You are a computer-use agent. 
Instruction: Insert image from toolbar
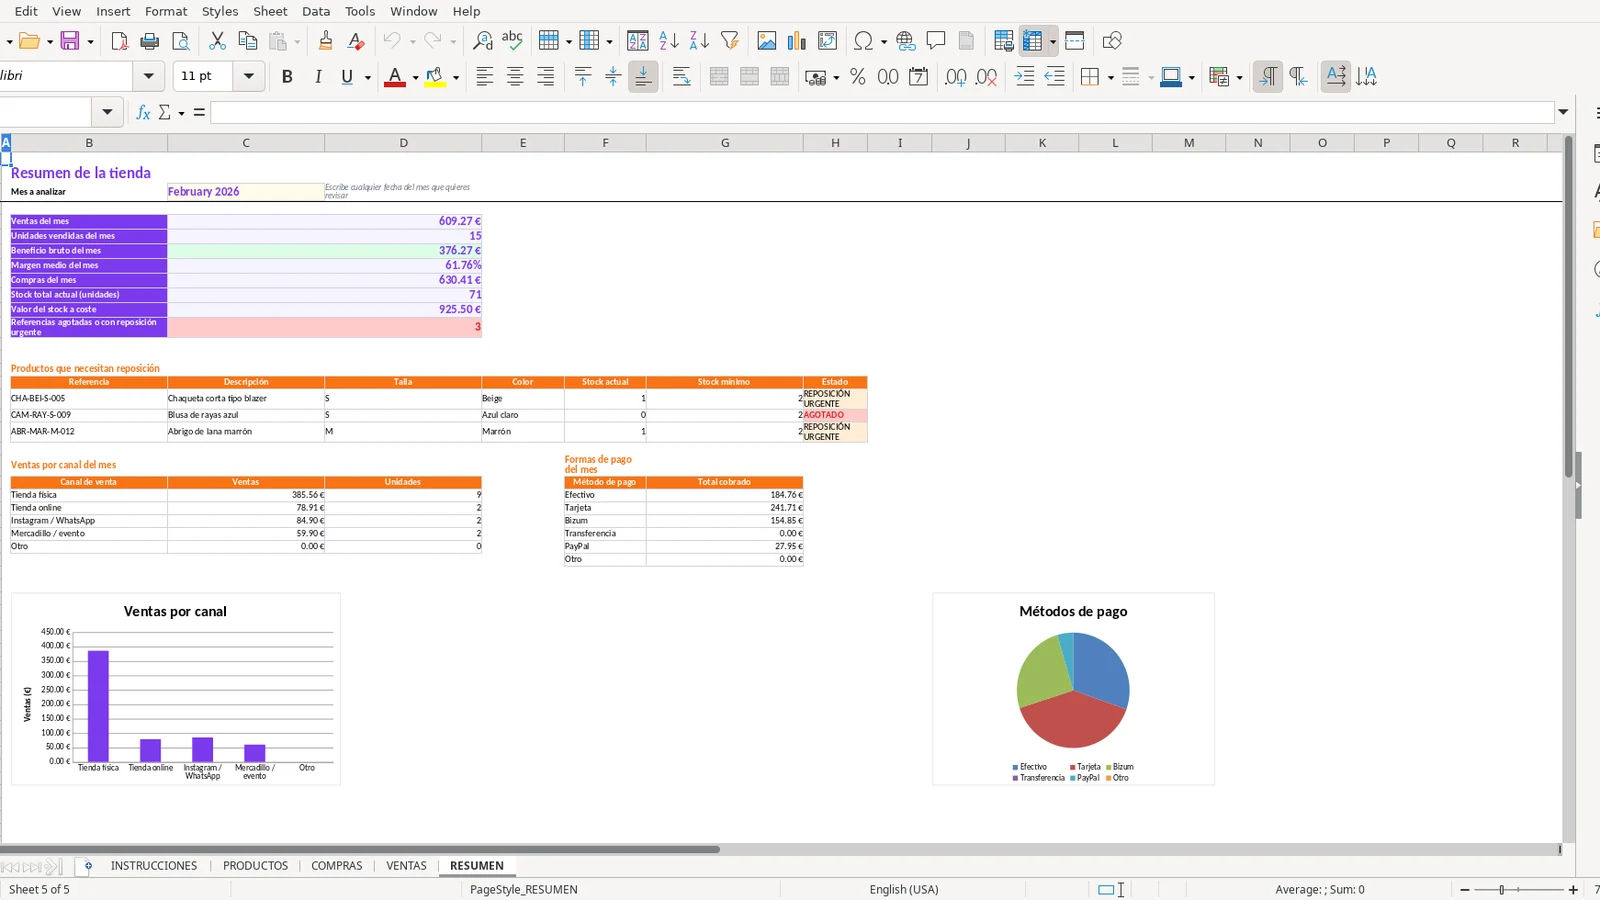pyautogui.click(x=767, y=41)
